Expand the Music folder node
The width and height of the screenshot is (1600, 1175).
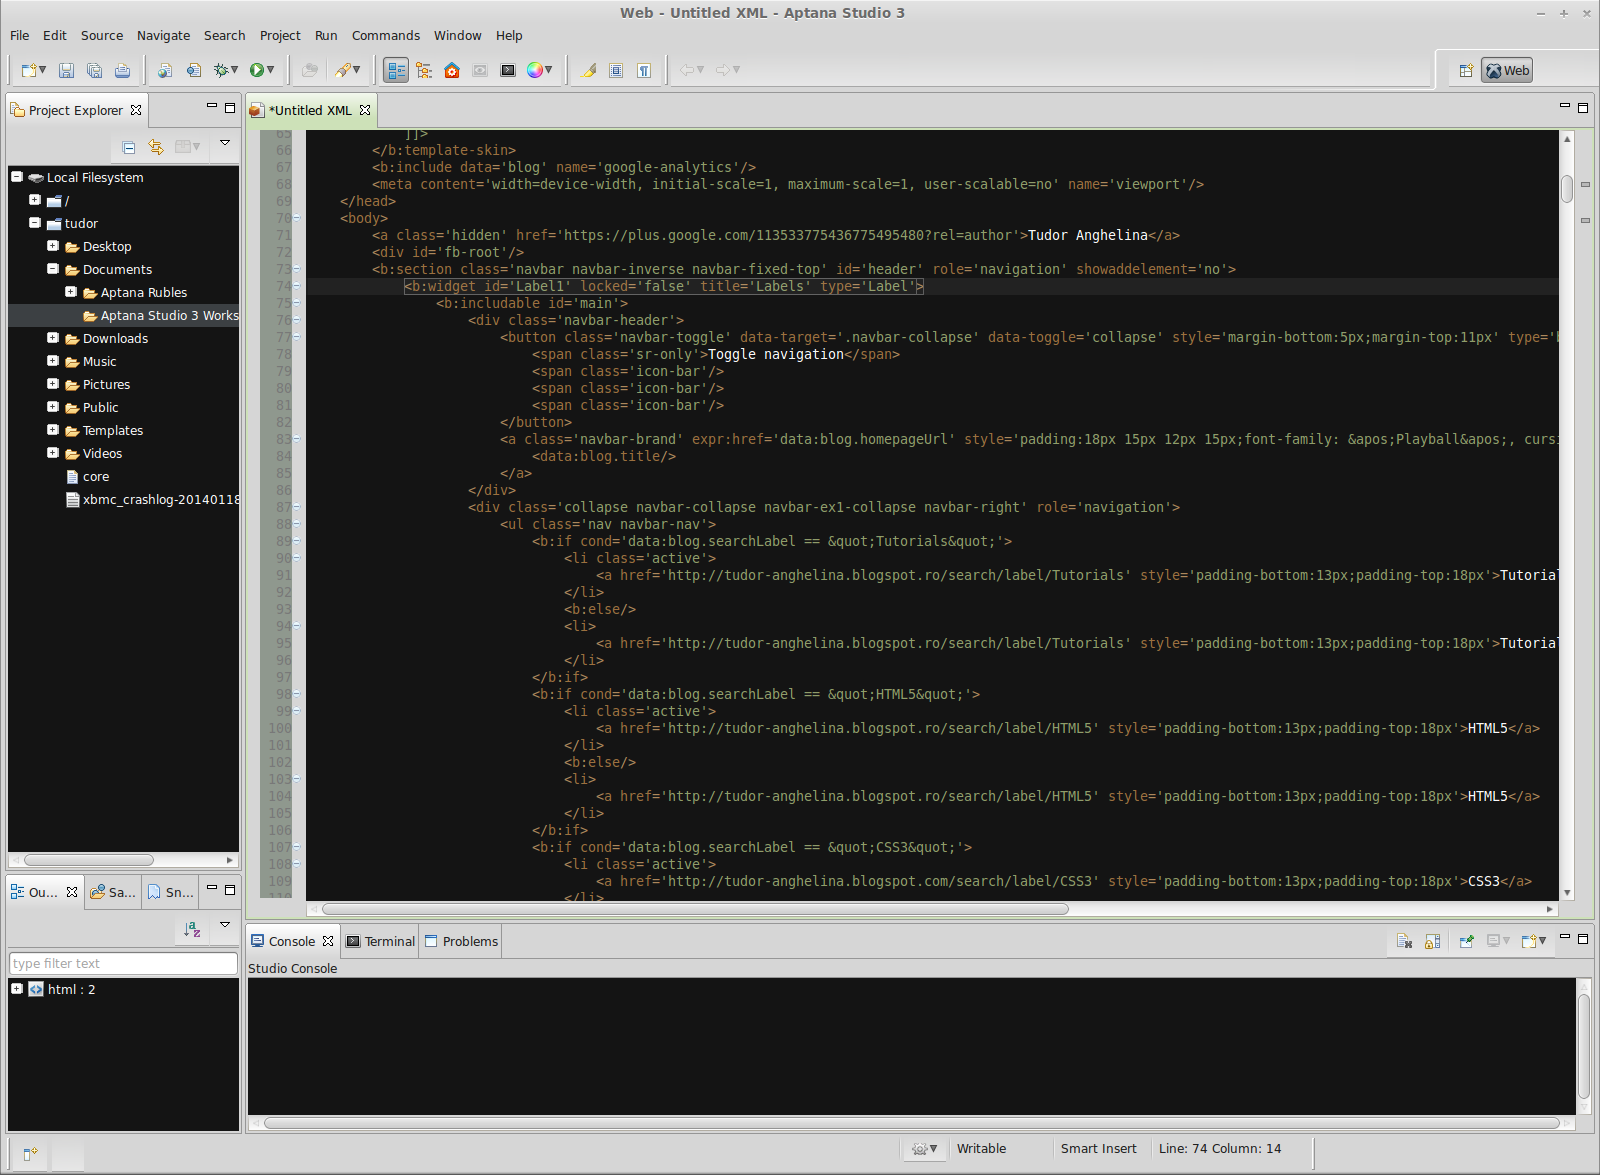point(53,361)
